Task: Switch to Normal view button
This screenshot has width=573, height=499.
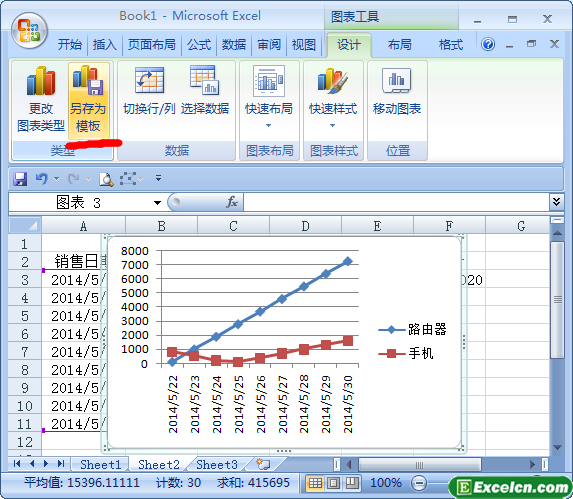Action: click(315, 483)
